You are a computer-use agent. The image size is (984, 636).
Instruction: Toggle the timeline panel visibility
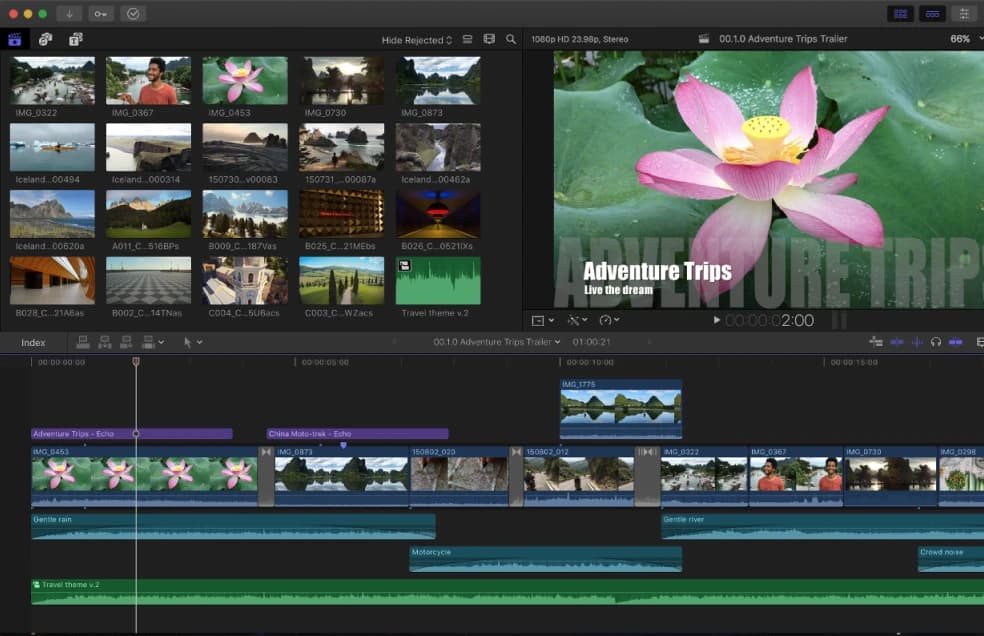[x=932, y=14]
